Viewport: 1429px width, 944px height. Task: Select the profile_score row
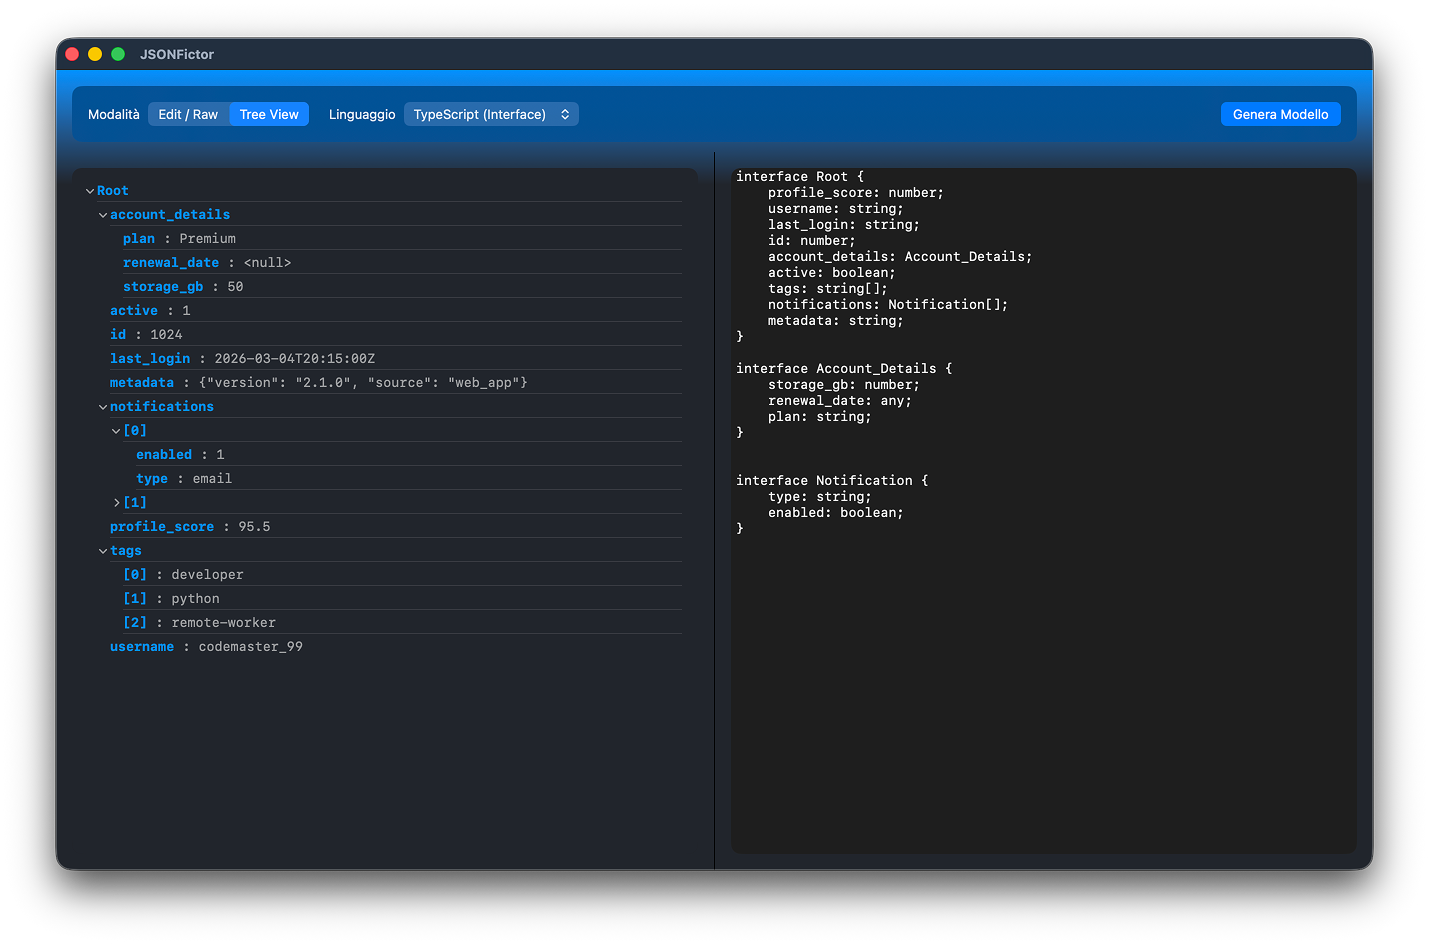[x=162, y=527]
